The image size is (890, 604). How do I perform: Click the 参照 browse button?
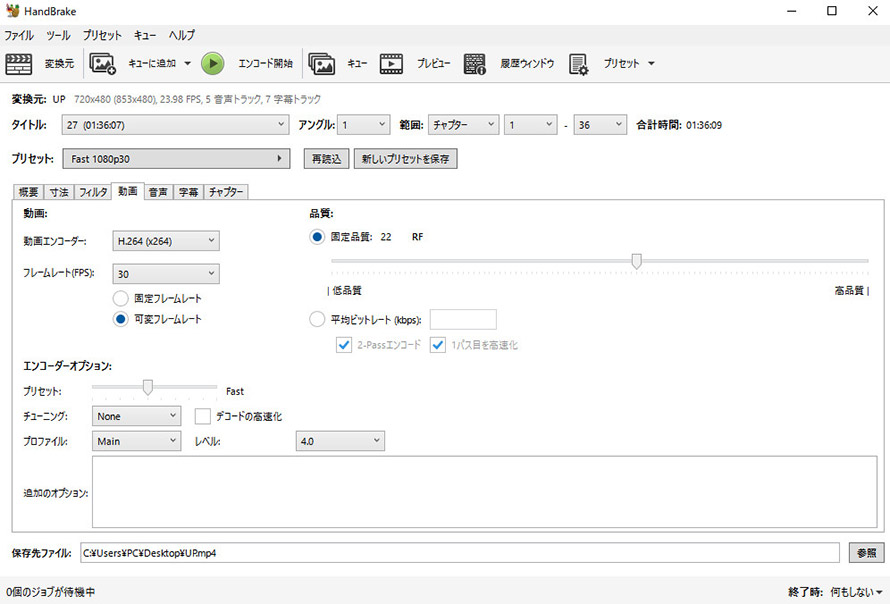(x=866, y=553)
